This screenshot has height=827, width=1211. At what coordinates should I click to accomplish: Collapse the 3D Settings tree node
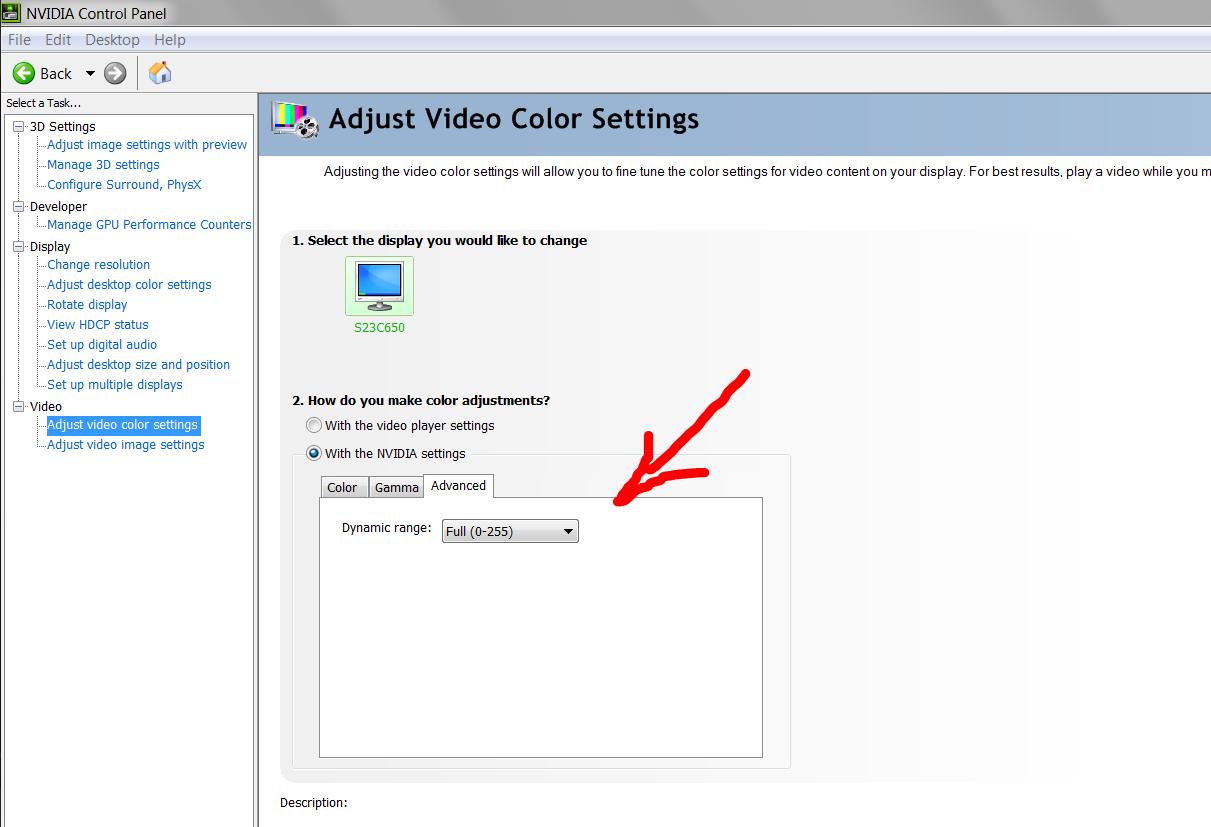[18, 126]
